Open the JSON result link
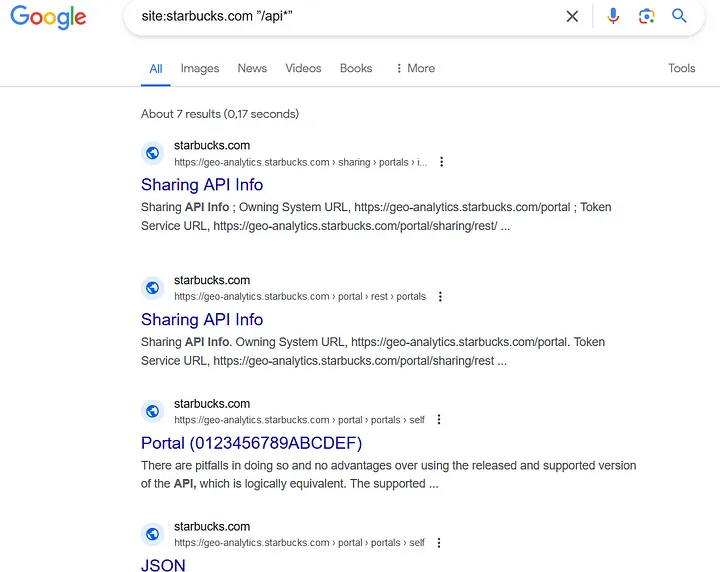Screen dimensions: 720x572 (163, 565)
